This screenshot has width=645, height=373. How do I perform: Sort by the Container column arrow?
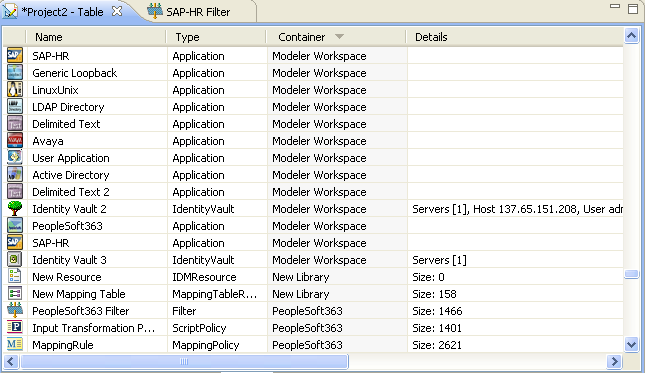[339, 37]
